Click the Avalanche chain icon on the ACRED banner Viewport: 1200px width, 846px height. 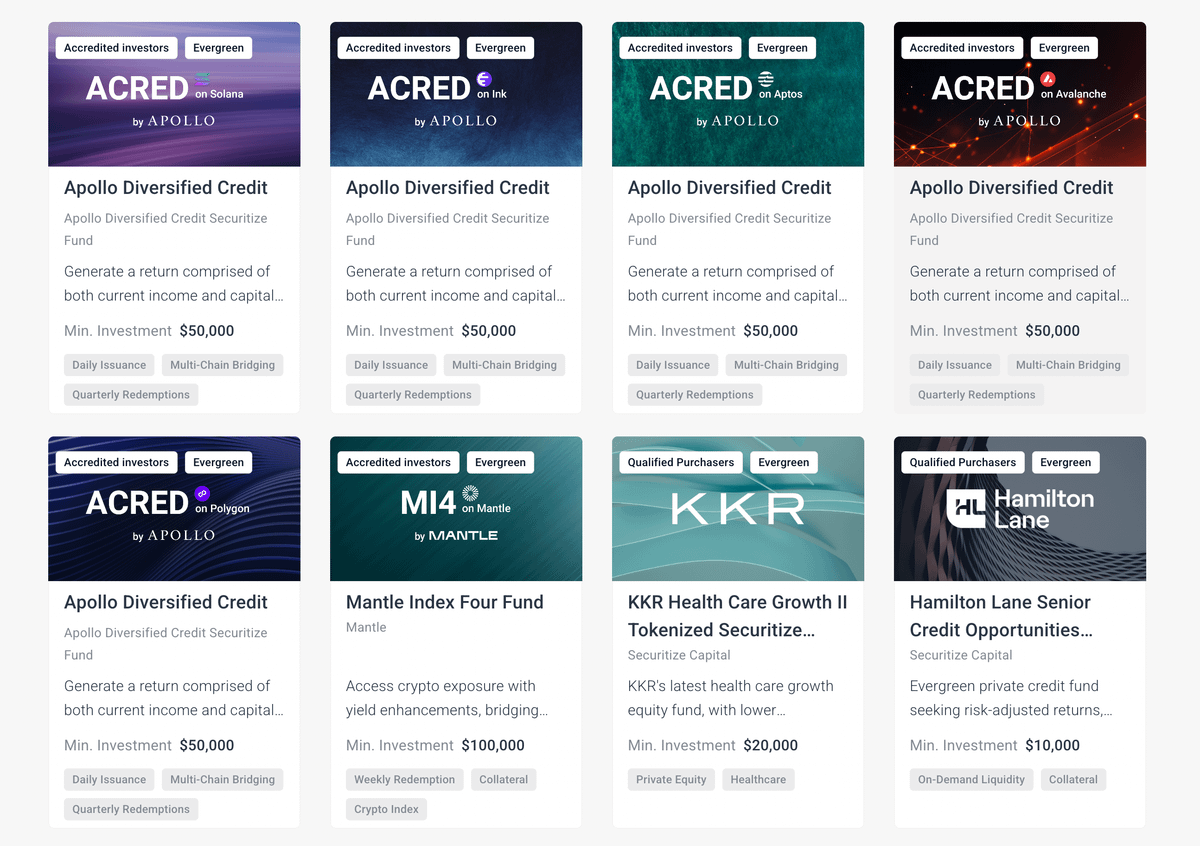tap(1048, 79)
